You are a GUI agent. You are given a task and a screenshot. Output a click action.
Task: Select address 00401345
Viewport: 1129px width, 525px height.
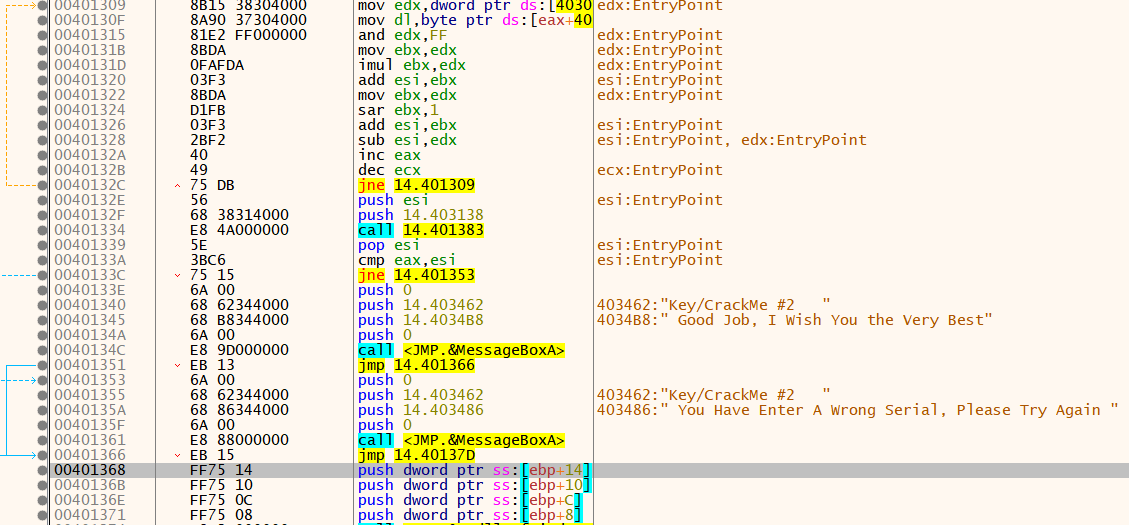click(x=89, y=320)
